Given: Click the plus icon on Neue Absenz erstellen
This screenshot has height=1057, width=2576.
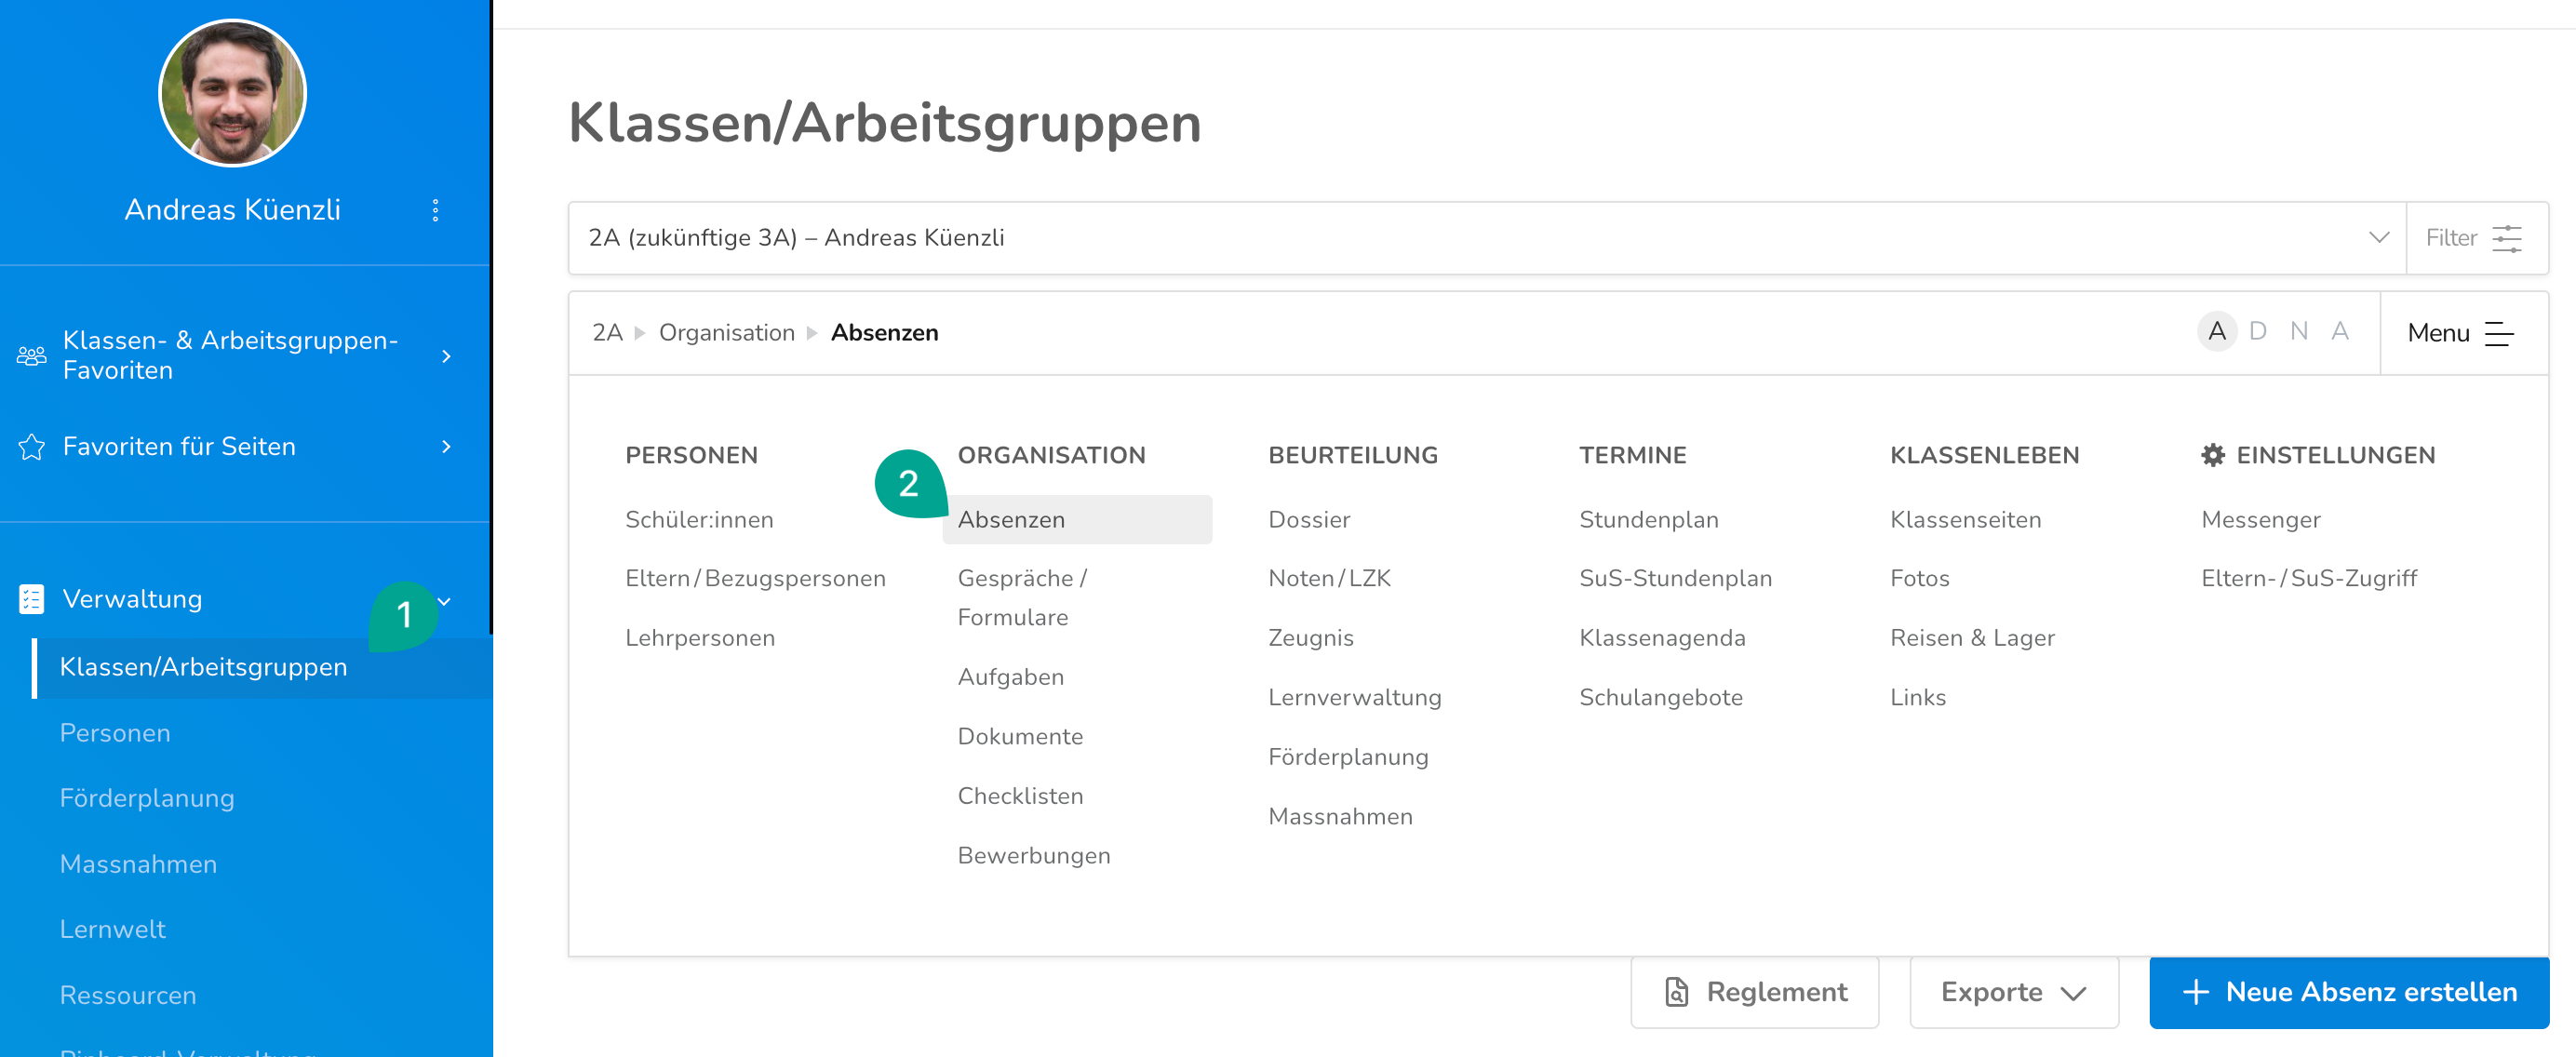Looking at the screenshot, I should [x=2195, y=992].
